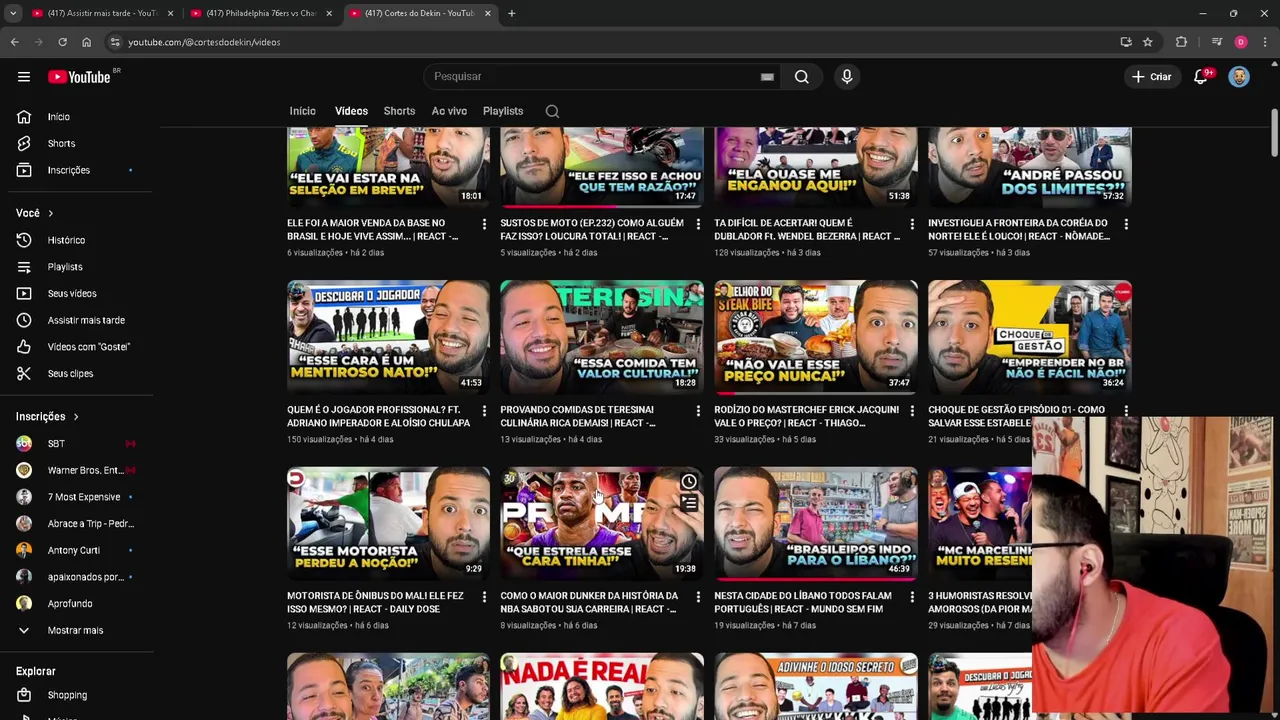This screenshot has width=1280, height=720.
Task: Switch to Philadelphia 76ers browser tab
Action: [260, 13]
